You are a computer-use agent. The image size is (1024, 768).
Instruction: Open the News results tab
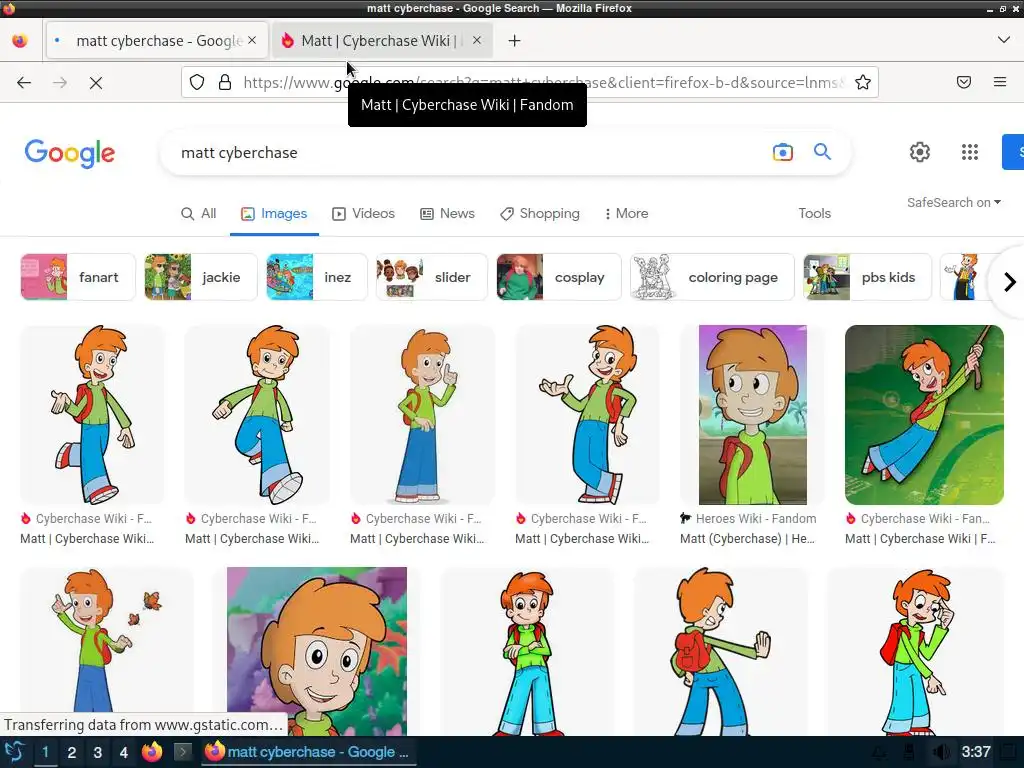tap(447, 214)
